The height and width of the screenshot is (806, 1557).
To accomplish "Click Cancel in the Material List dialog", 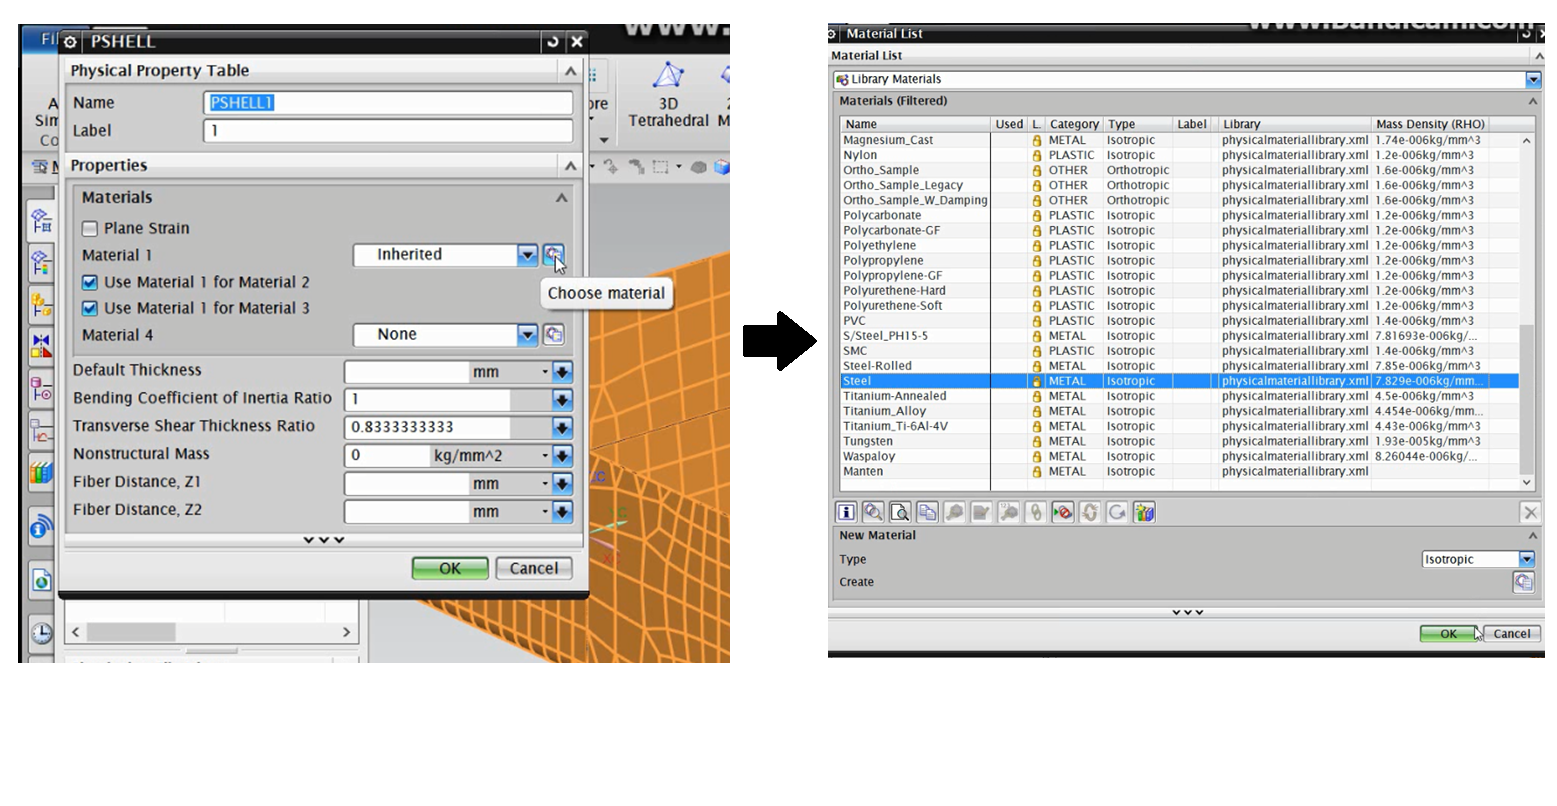I will tap(1512, 633).
